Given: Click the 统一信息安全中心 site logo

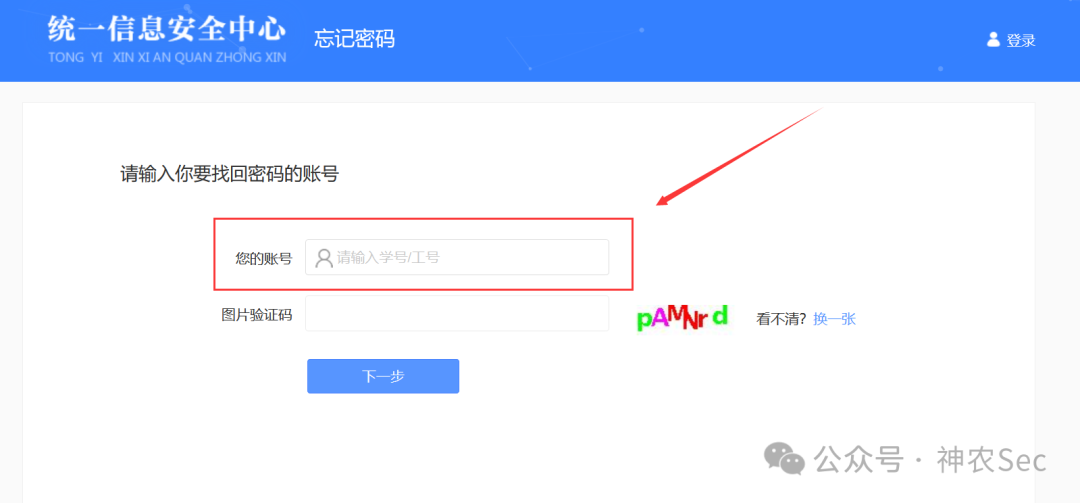Looking at the screenshot, I should [x=167, y=29].
